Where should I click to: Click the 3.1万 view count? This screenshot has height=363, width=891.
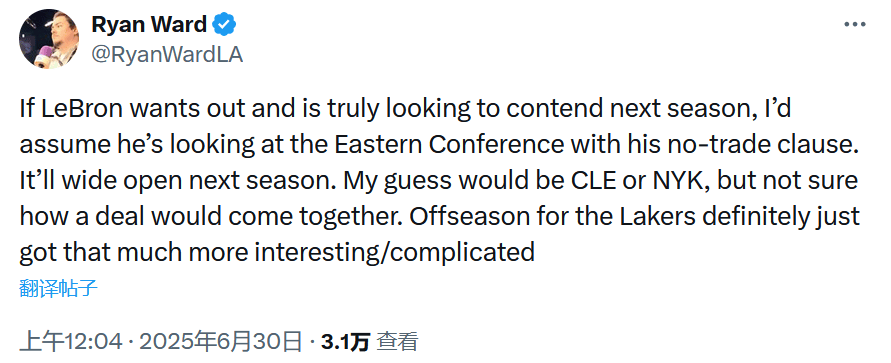(x=346, y=342)
